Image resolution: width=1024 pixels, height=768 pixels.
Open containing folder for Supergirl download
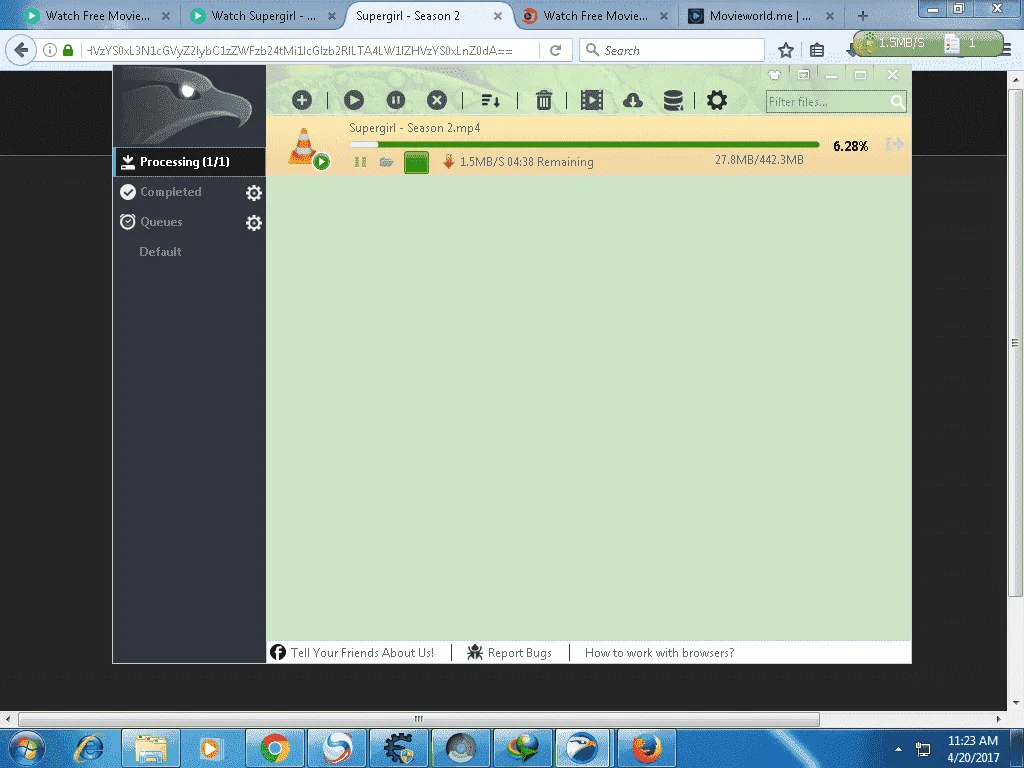coord(387,162)
